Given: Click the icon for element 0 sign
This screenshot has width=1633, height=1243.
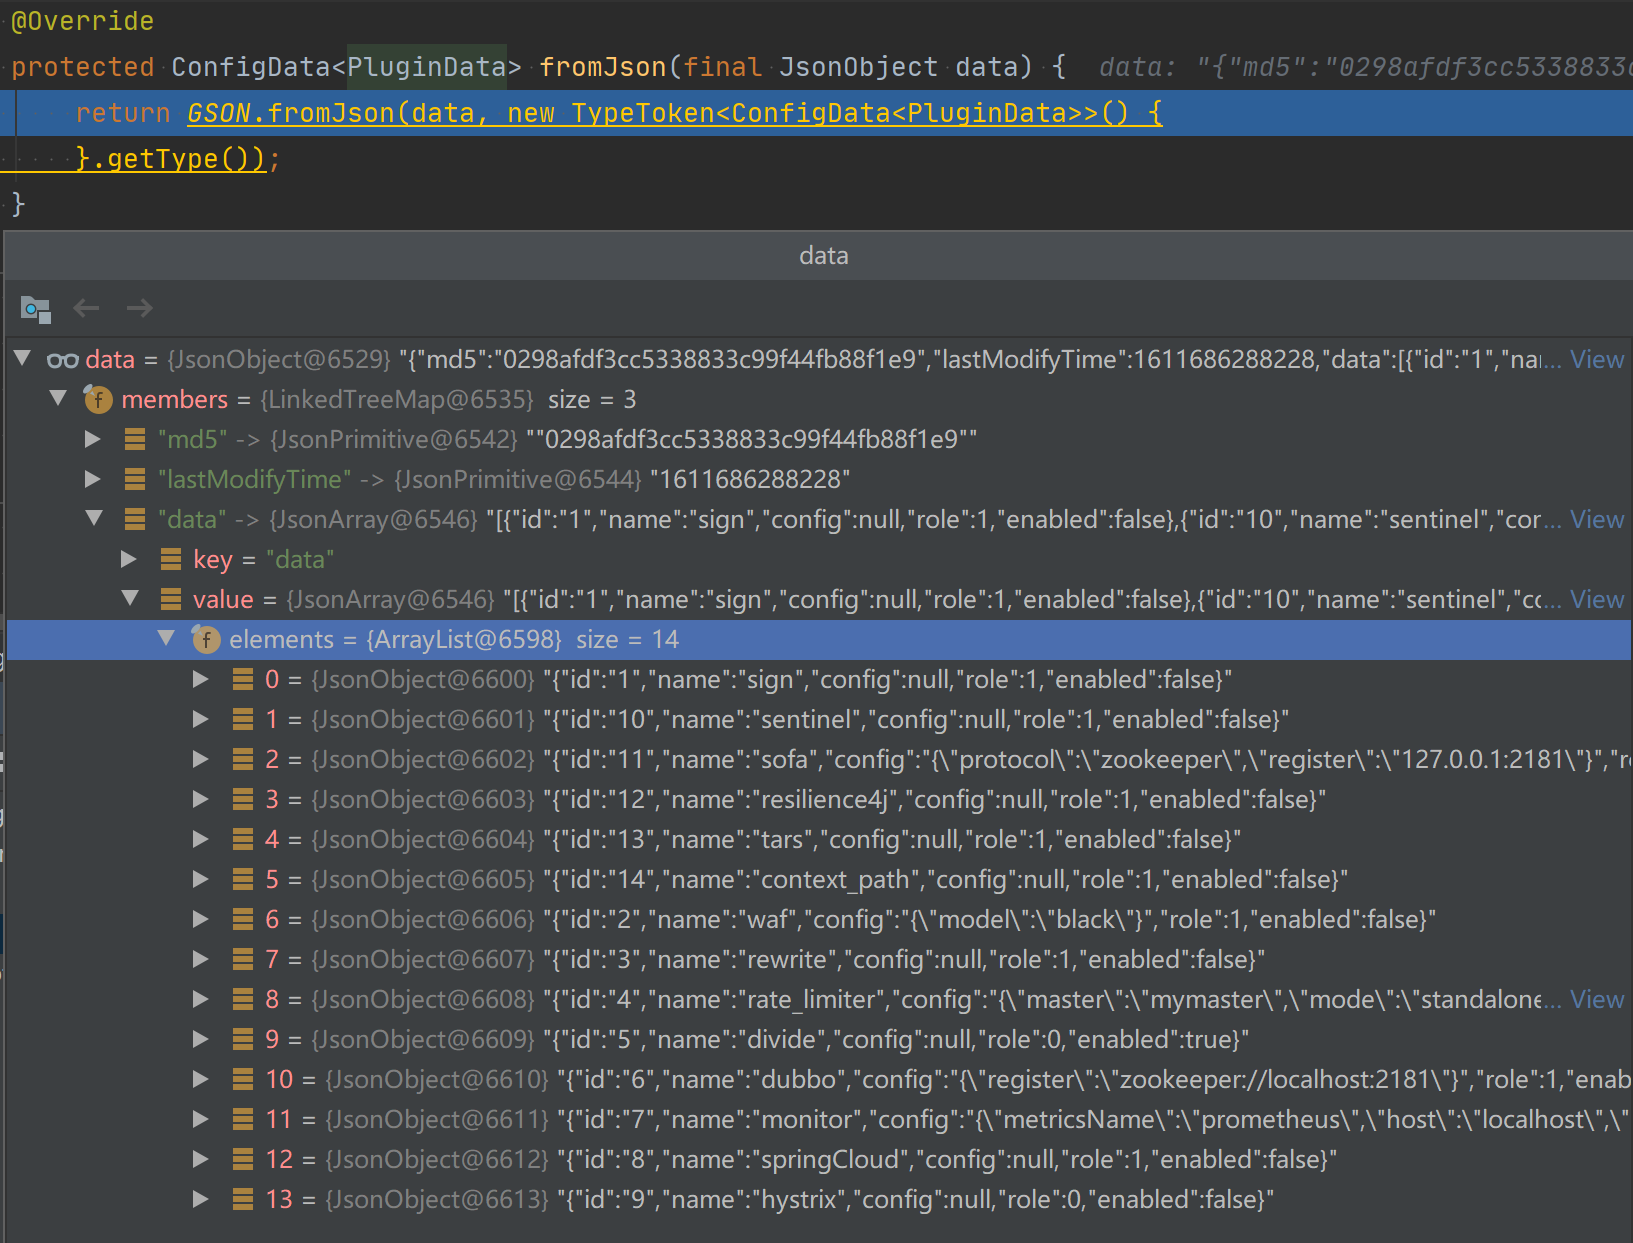Looking at the screenshot, I should click(243, 679).
